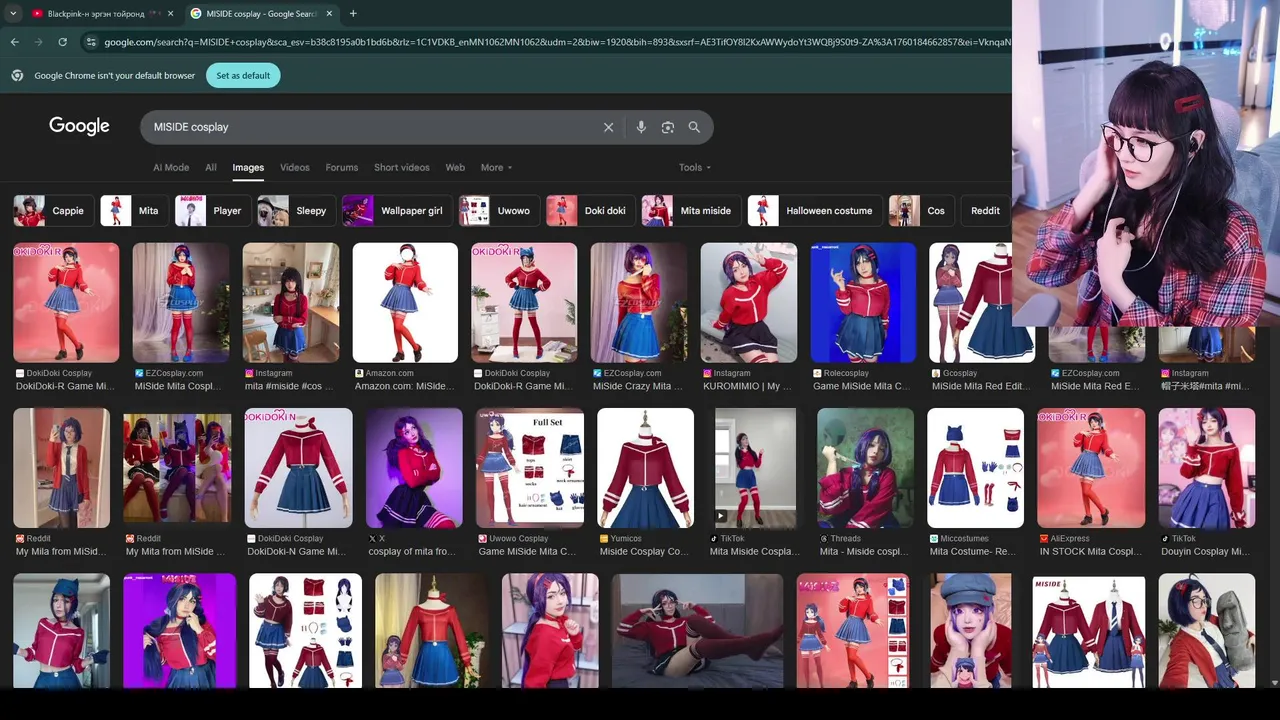
Task: Reload the page
Action: [62, 42]
